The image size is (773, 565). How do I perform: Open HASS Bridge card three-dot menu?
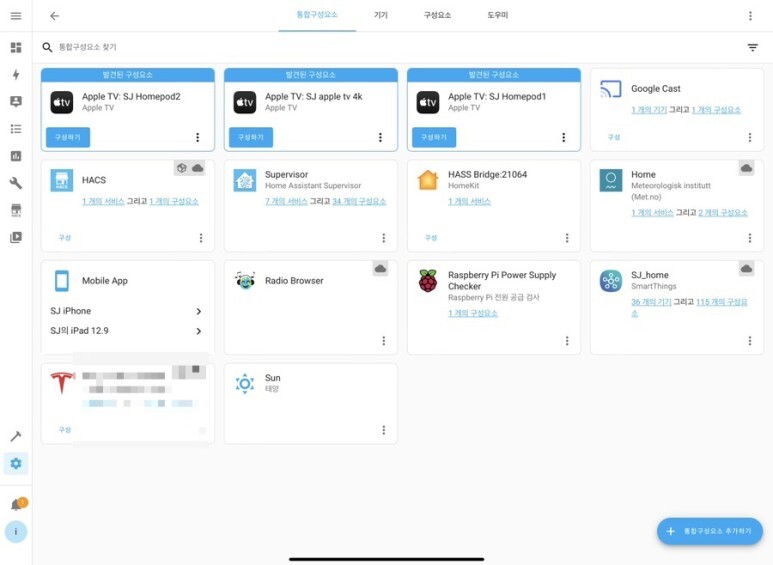click(567, 238)
